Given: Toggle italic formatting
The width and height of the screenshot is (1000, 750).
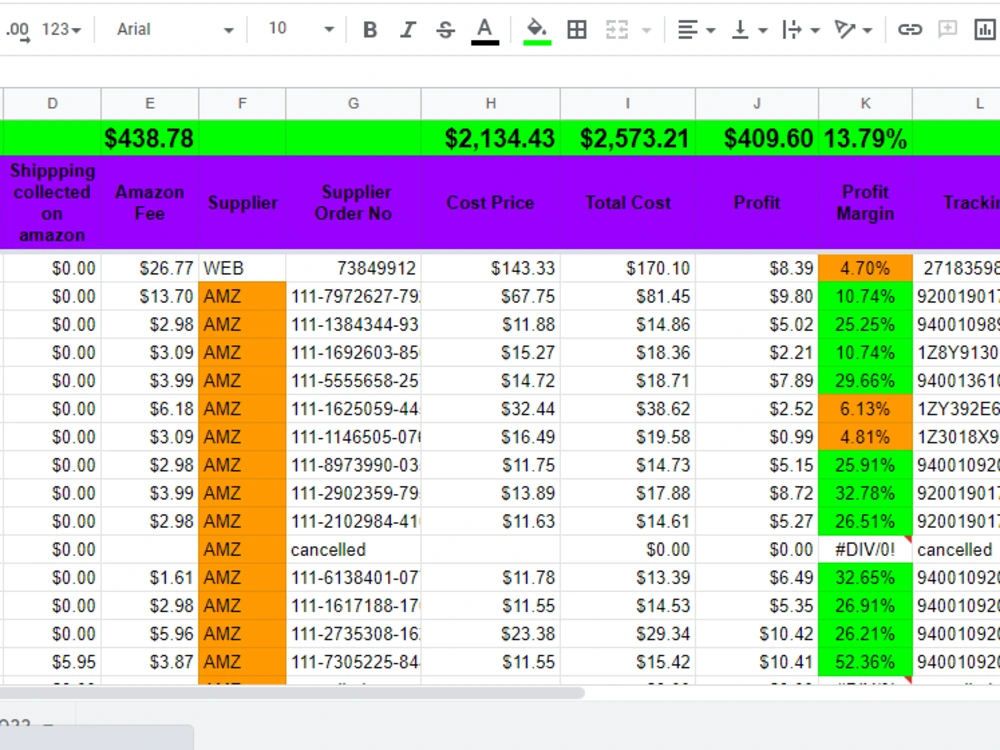Looking at the screenshot, I should (x=408, y=29).
